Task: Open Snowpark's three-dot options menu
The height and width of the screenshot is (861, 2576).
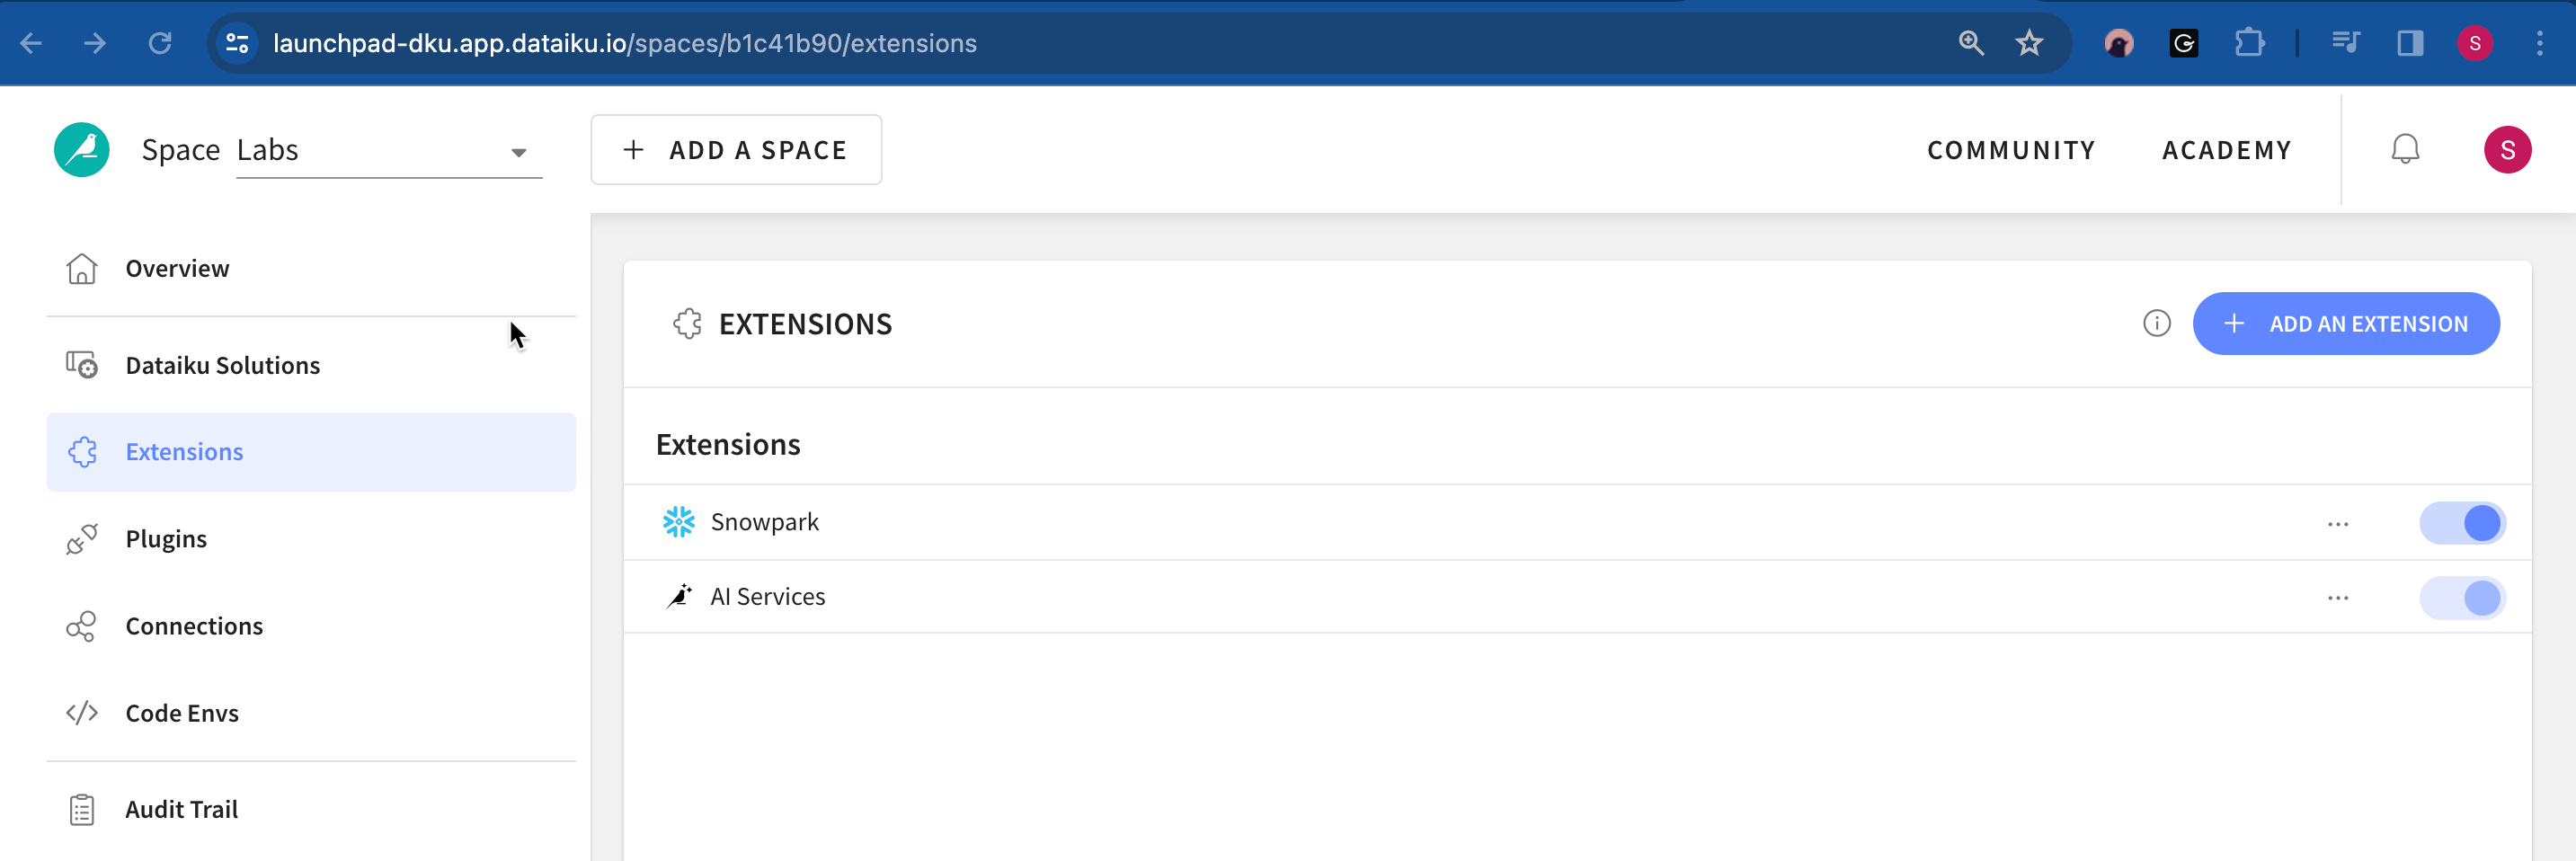Action: tap(2337, 524)
